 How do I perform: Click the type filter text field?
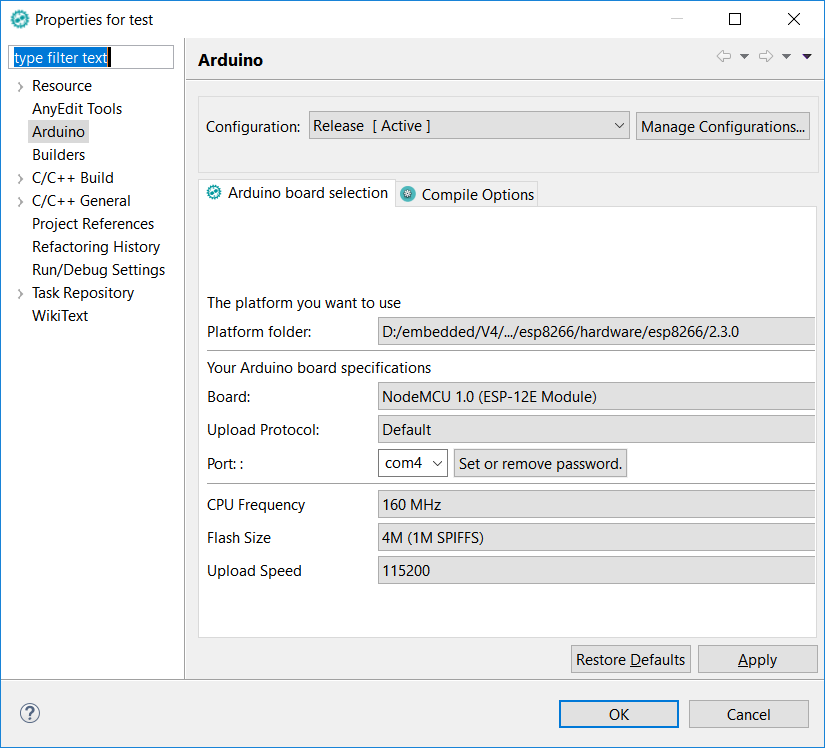(90, 57)
